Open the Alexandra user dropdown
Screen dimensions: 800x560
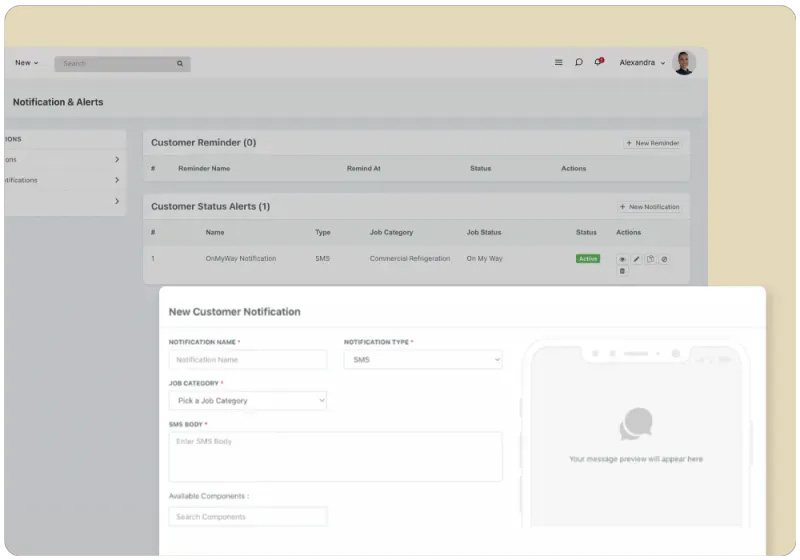coord(642,63)
